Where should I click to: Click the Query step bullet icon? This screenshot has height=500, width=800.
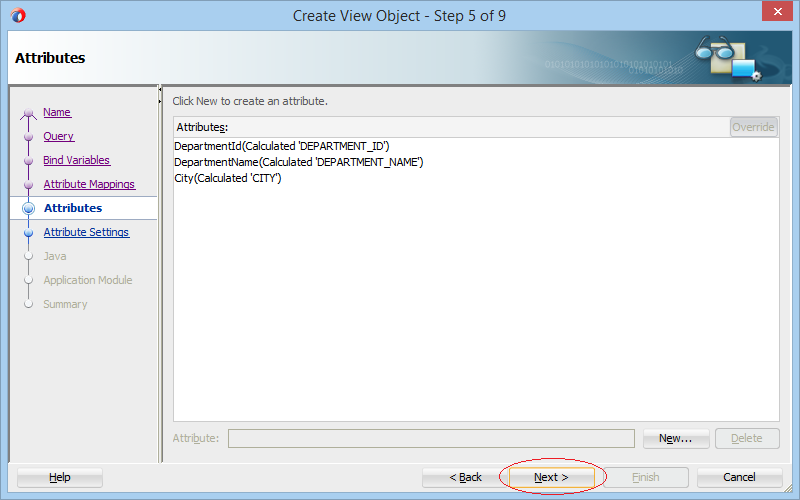coord(29,137)
